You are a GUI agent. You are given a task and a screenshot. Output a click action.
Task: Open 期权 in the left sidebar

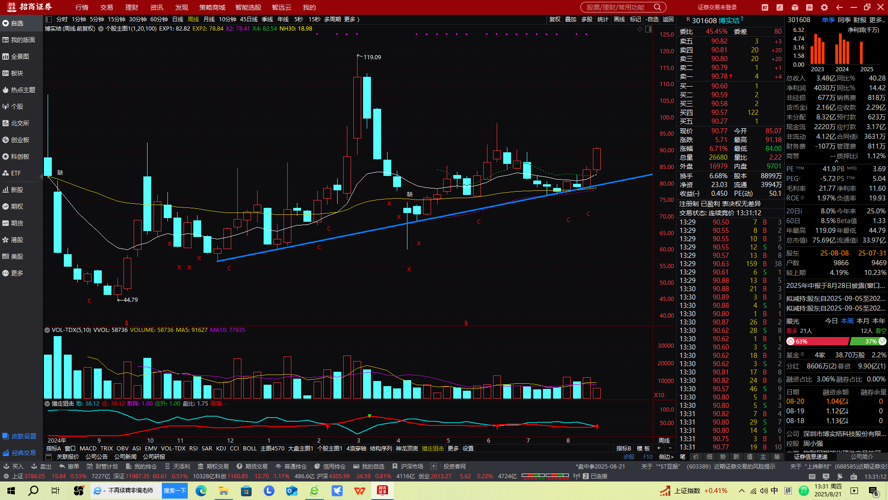click(14, 207)
